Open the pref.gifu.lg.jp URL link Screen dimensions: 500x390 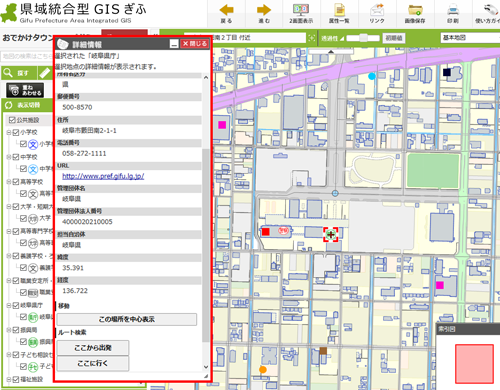click(103, 176)
